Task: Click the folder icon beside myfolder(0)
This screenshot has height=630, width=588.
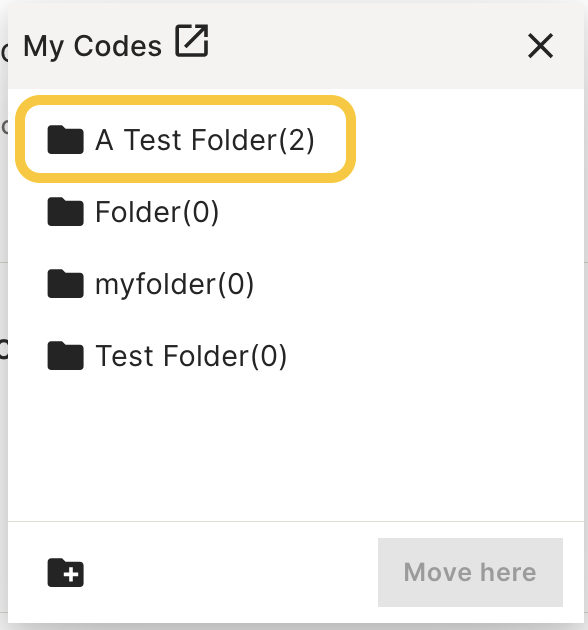Action: click(66, 284)
